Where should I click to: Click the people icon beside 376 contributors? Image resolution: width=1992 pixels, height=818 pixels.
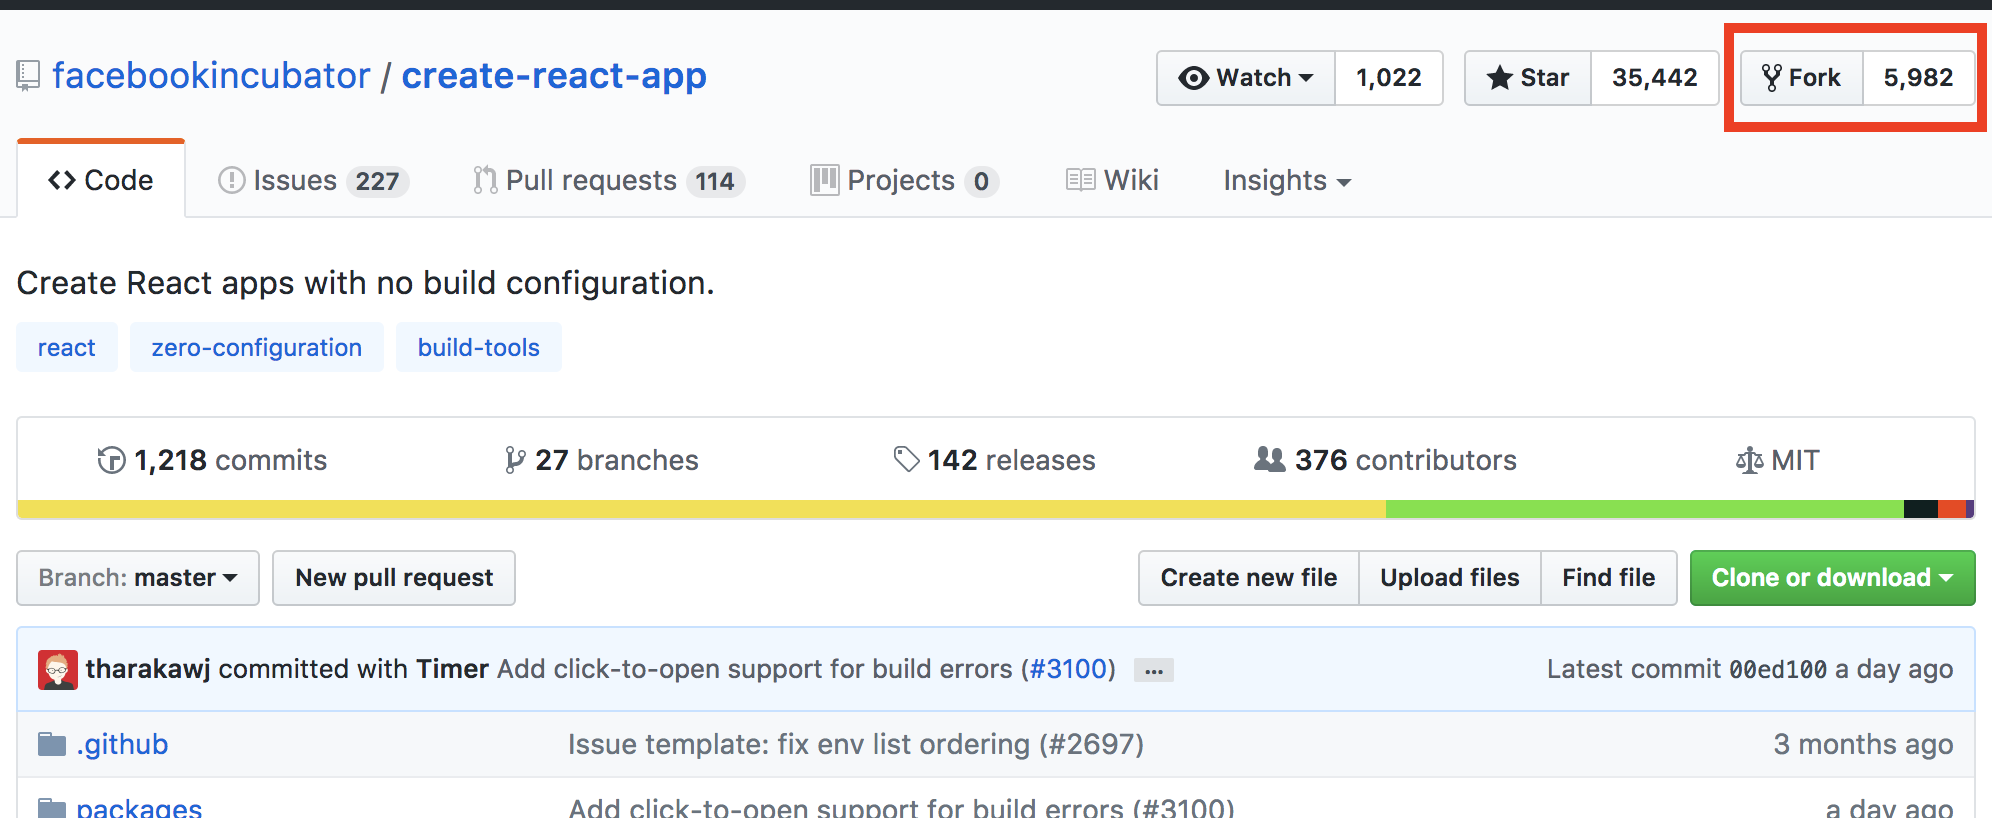1269,459
